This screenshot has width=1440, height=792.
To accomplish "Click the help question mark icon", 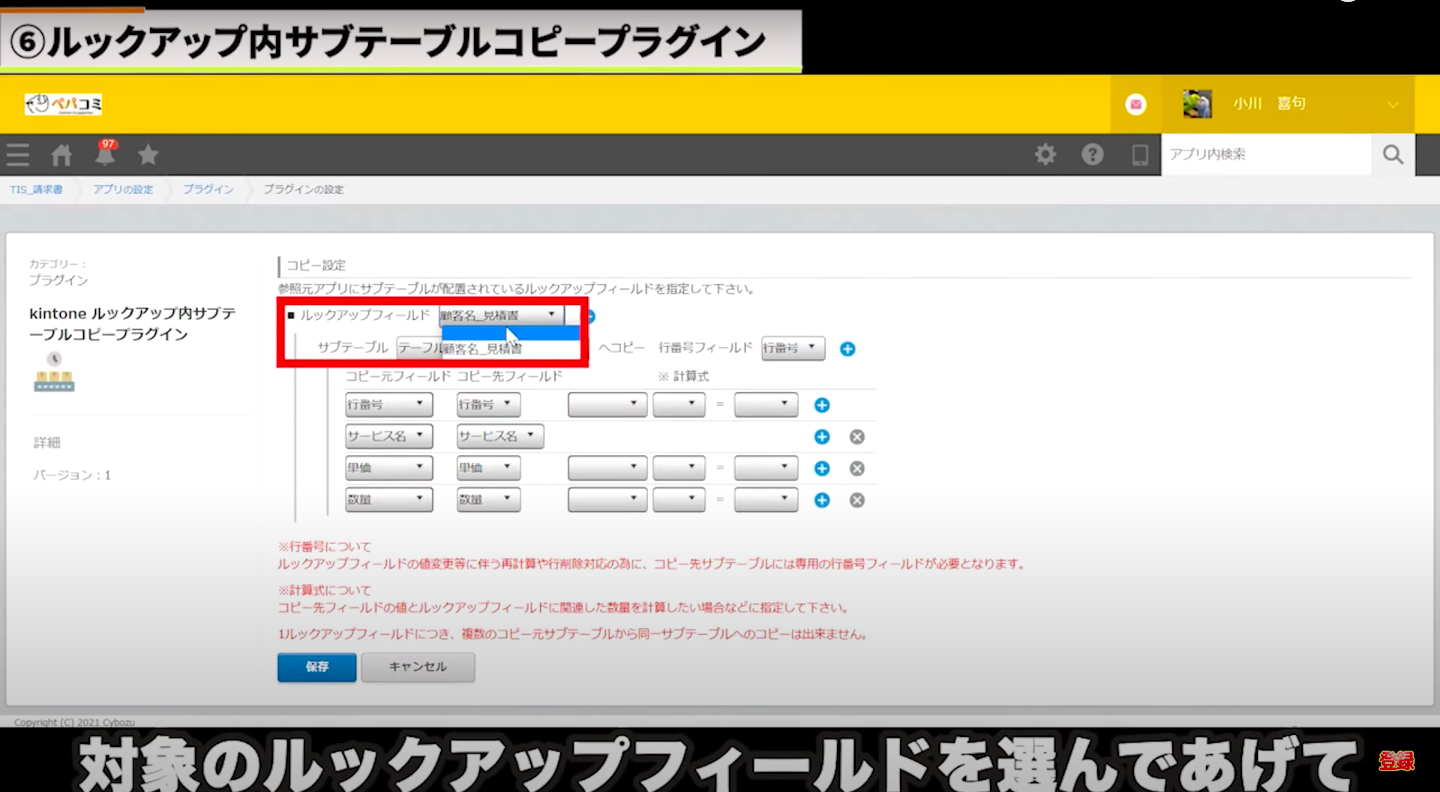I will [x=1092, y=154].
